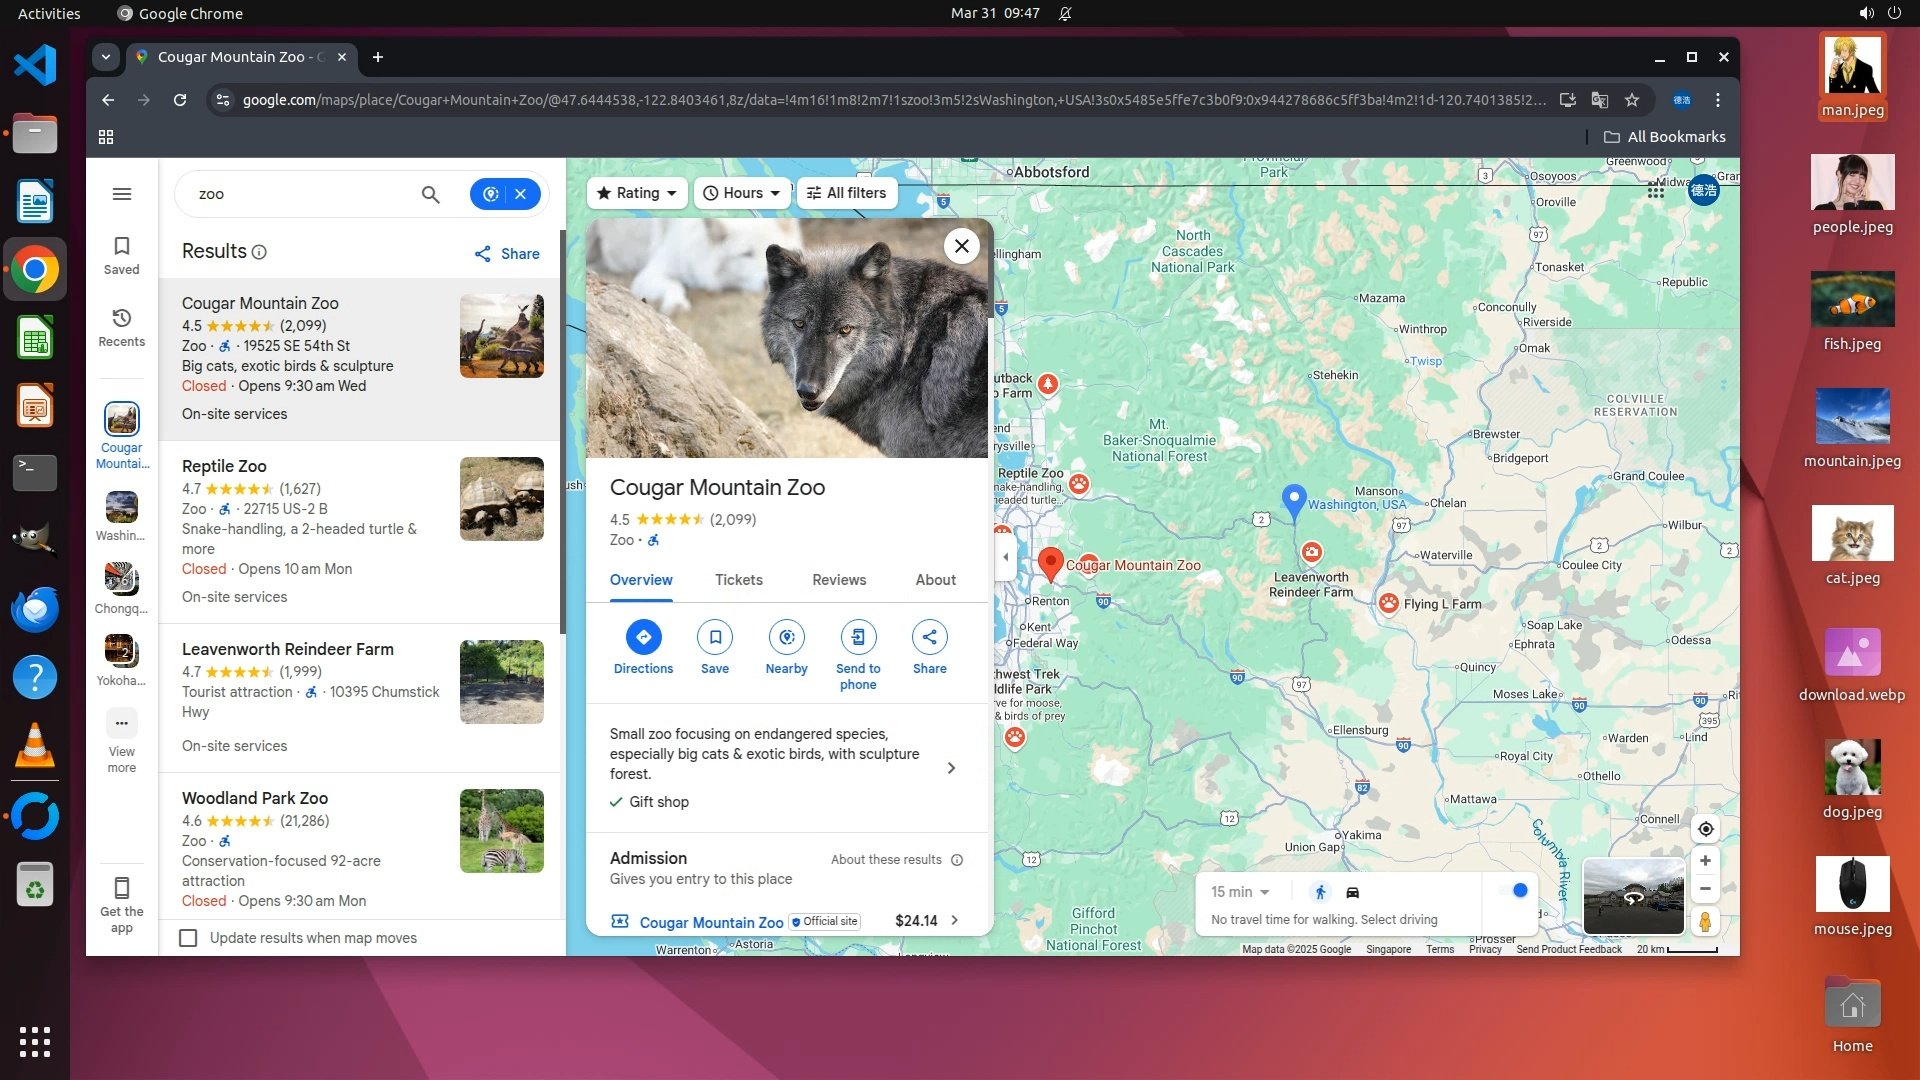Image resolution: width=1920 pixels, height=1080 pixels.
Task: Enable Update results when map moves checkbox
Action: [x=188, y=938]
